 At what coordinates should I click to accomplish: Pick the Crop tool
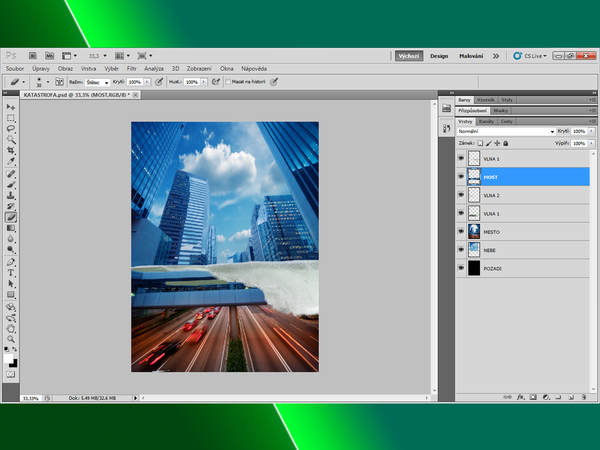click(11, 151)
